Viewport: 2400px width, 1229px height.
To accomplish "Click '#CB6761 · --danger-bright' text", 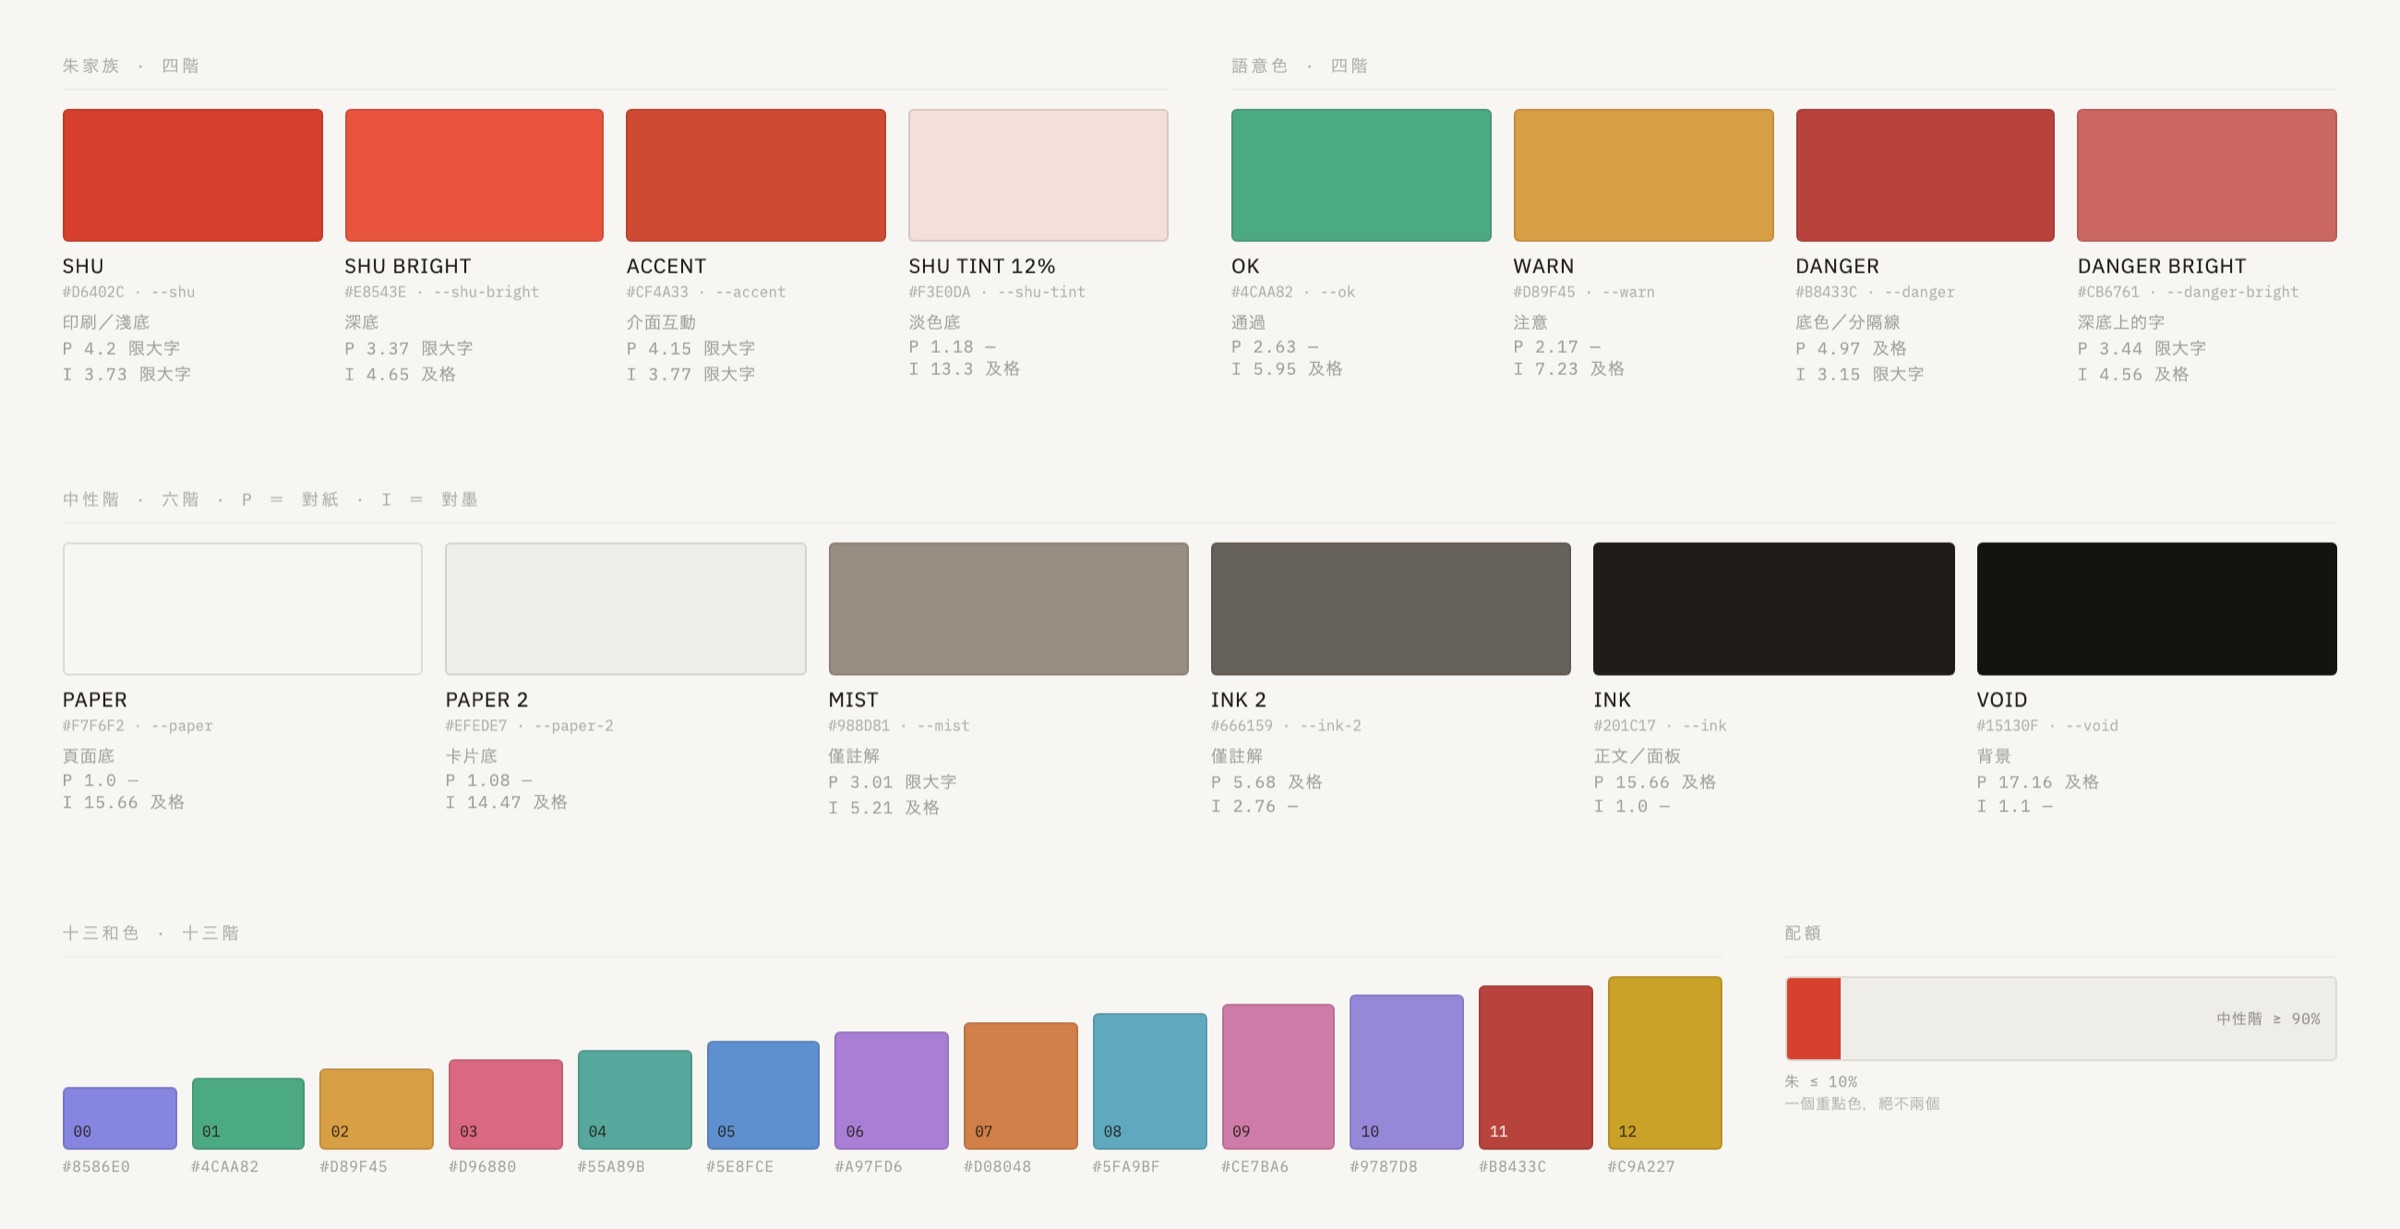I will [x=2188, y=292].
